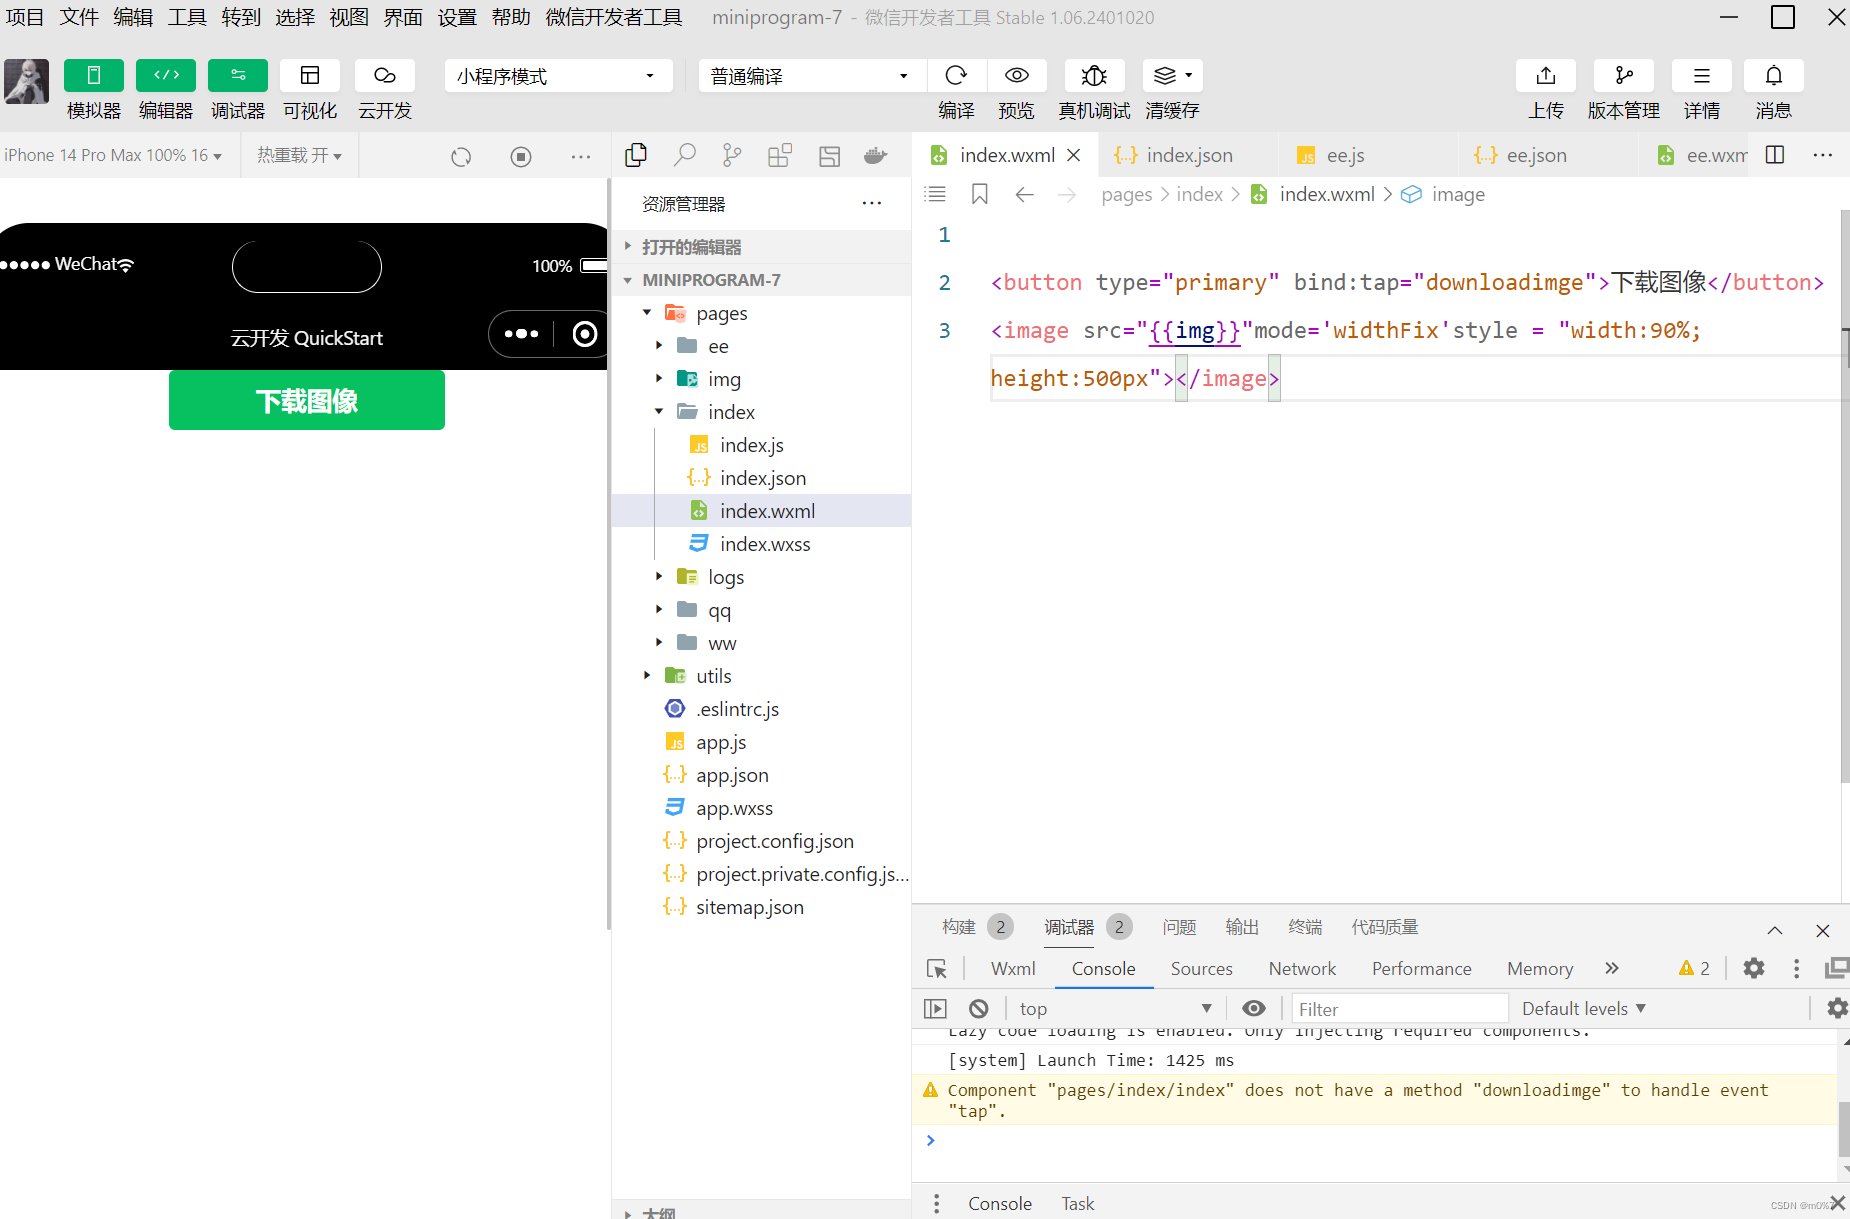
Task: Expand the img folder
Action: (724, 379)
